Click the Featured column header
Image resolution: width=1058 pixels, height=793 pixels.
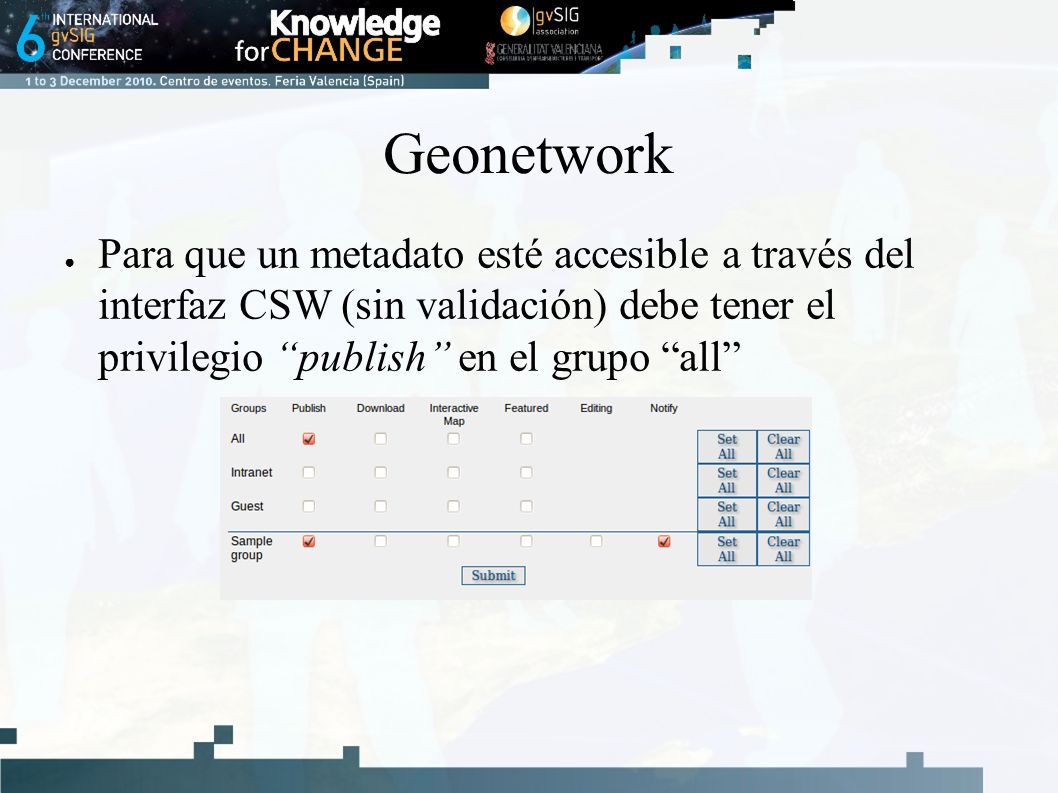click(526, 408)
